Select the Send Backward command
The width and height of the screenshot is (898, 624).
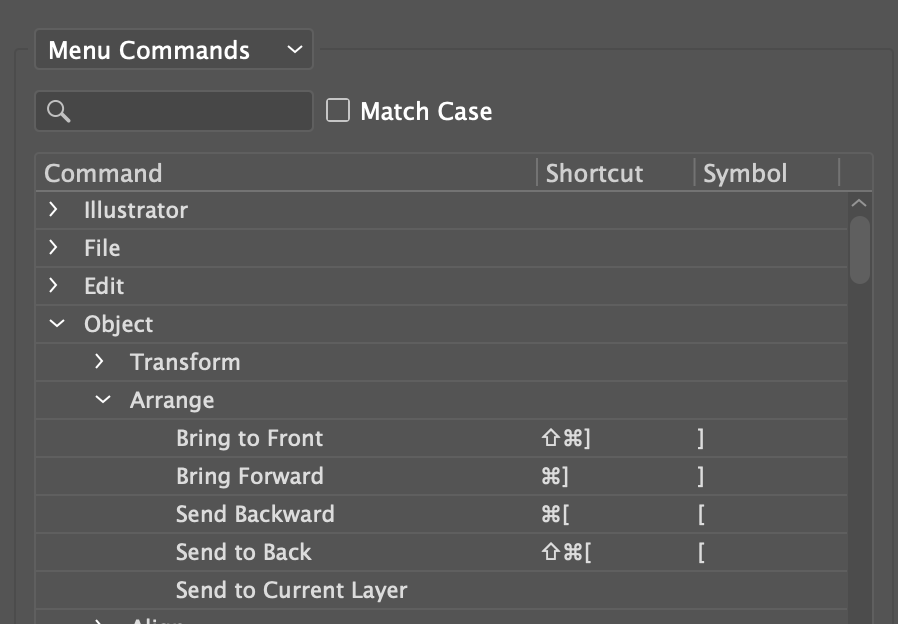tap(255, 514)
